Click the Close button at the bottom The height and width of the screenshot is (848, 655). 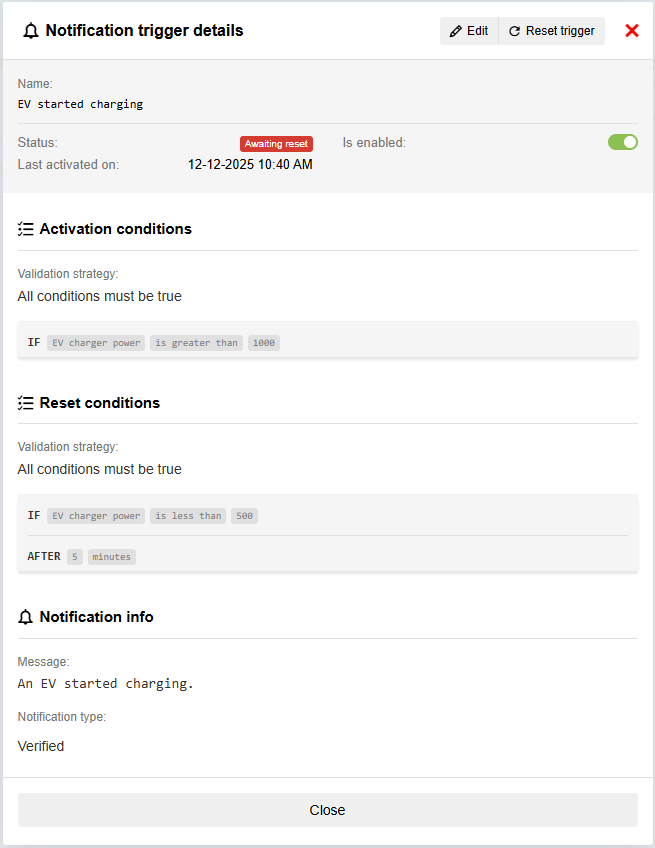coord(327,810)
